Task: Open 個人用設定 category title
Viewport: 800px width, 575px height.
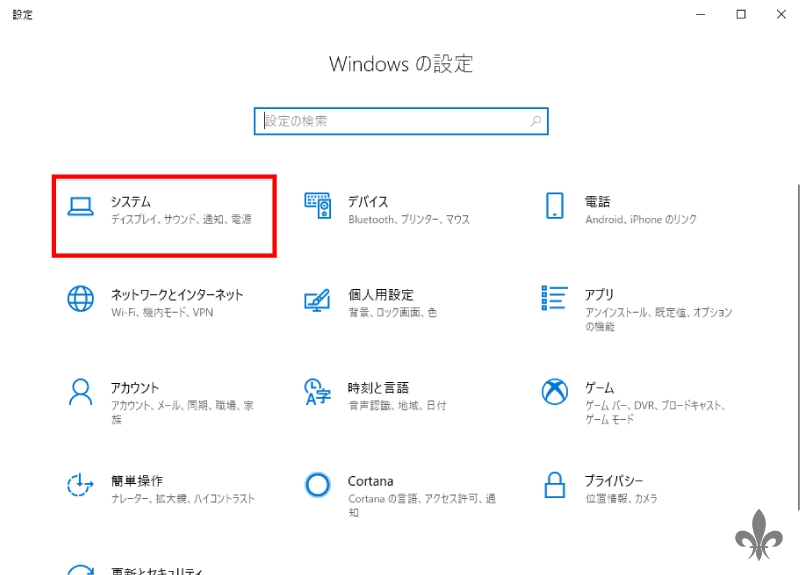Action: [x=381, y=294]
